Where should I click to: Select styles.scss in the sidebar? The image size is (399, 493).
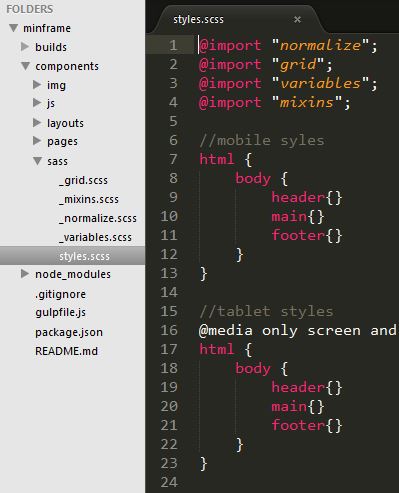pos(72,256)
